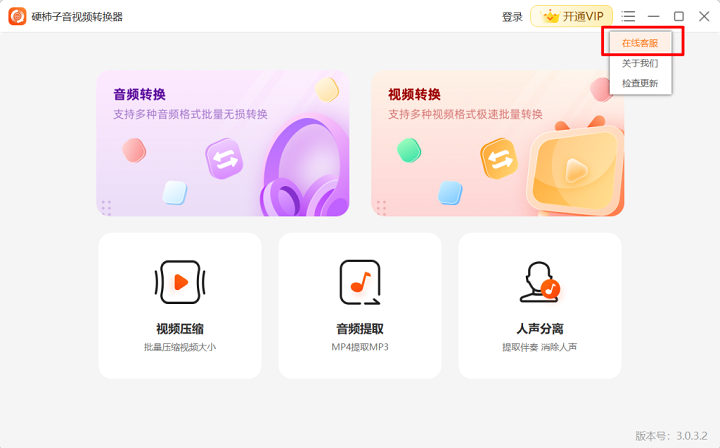Click the vocal separation head icon
Viewport: 720px width, 448px height.
pyautogui.click(x=540, y=282)
